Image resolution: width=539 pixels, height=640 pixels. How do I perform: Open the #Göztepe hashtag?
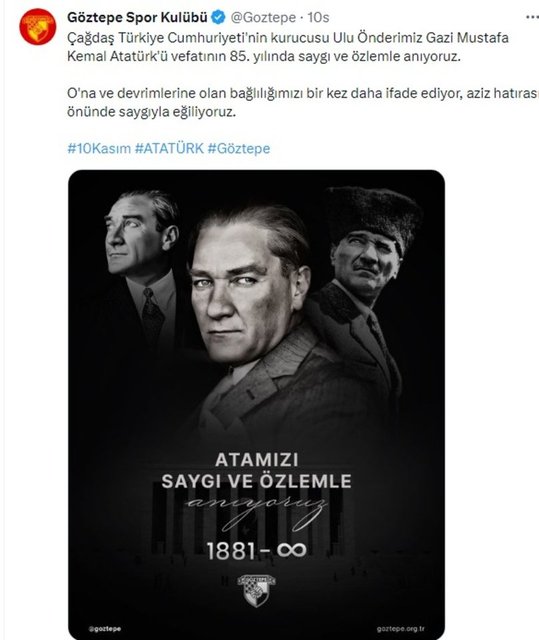point(239,148)
